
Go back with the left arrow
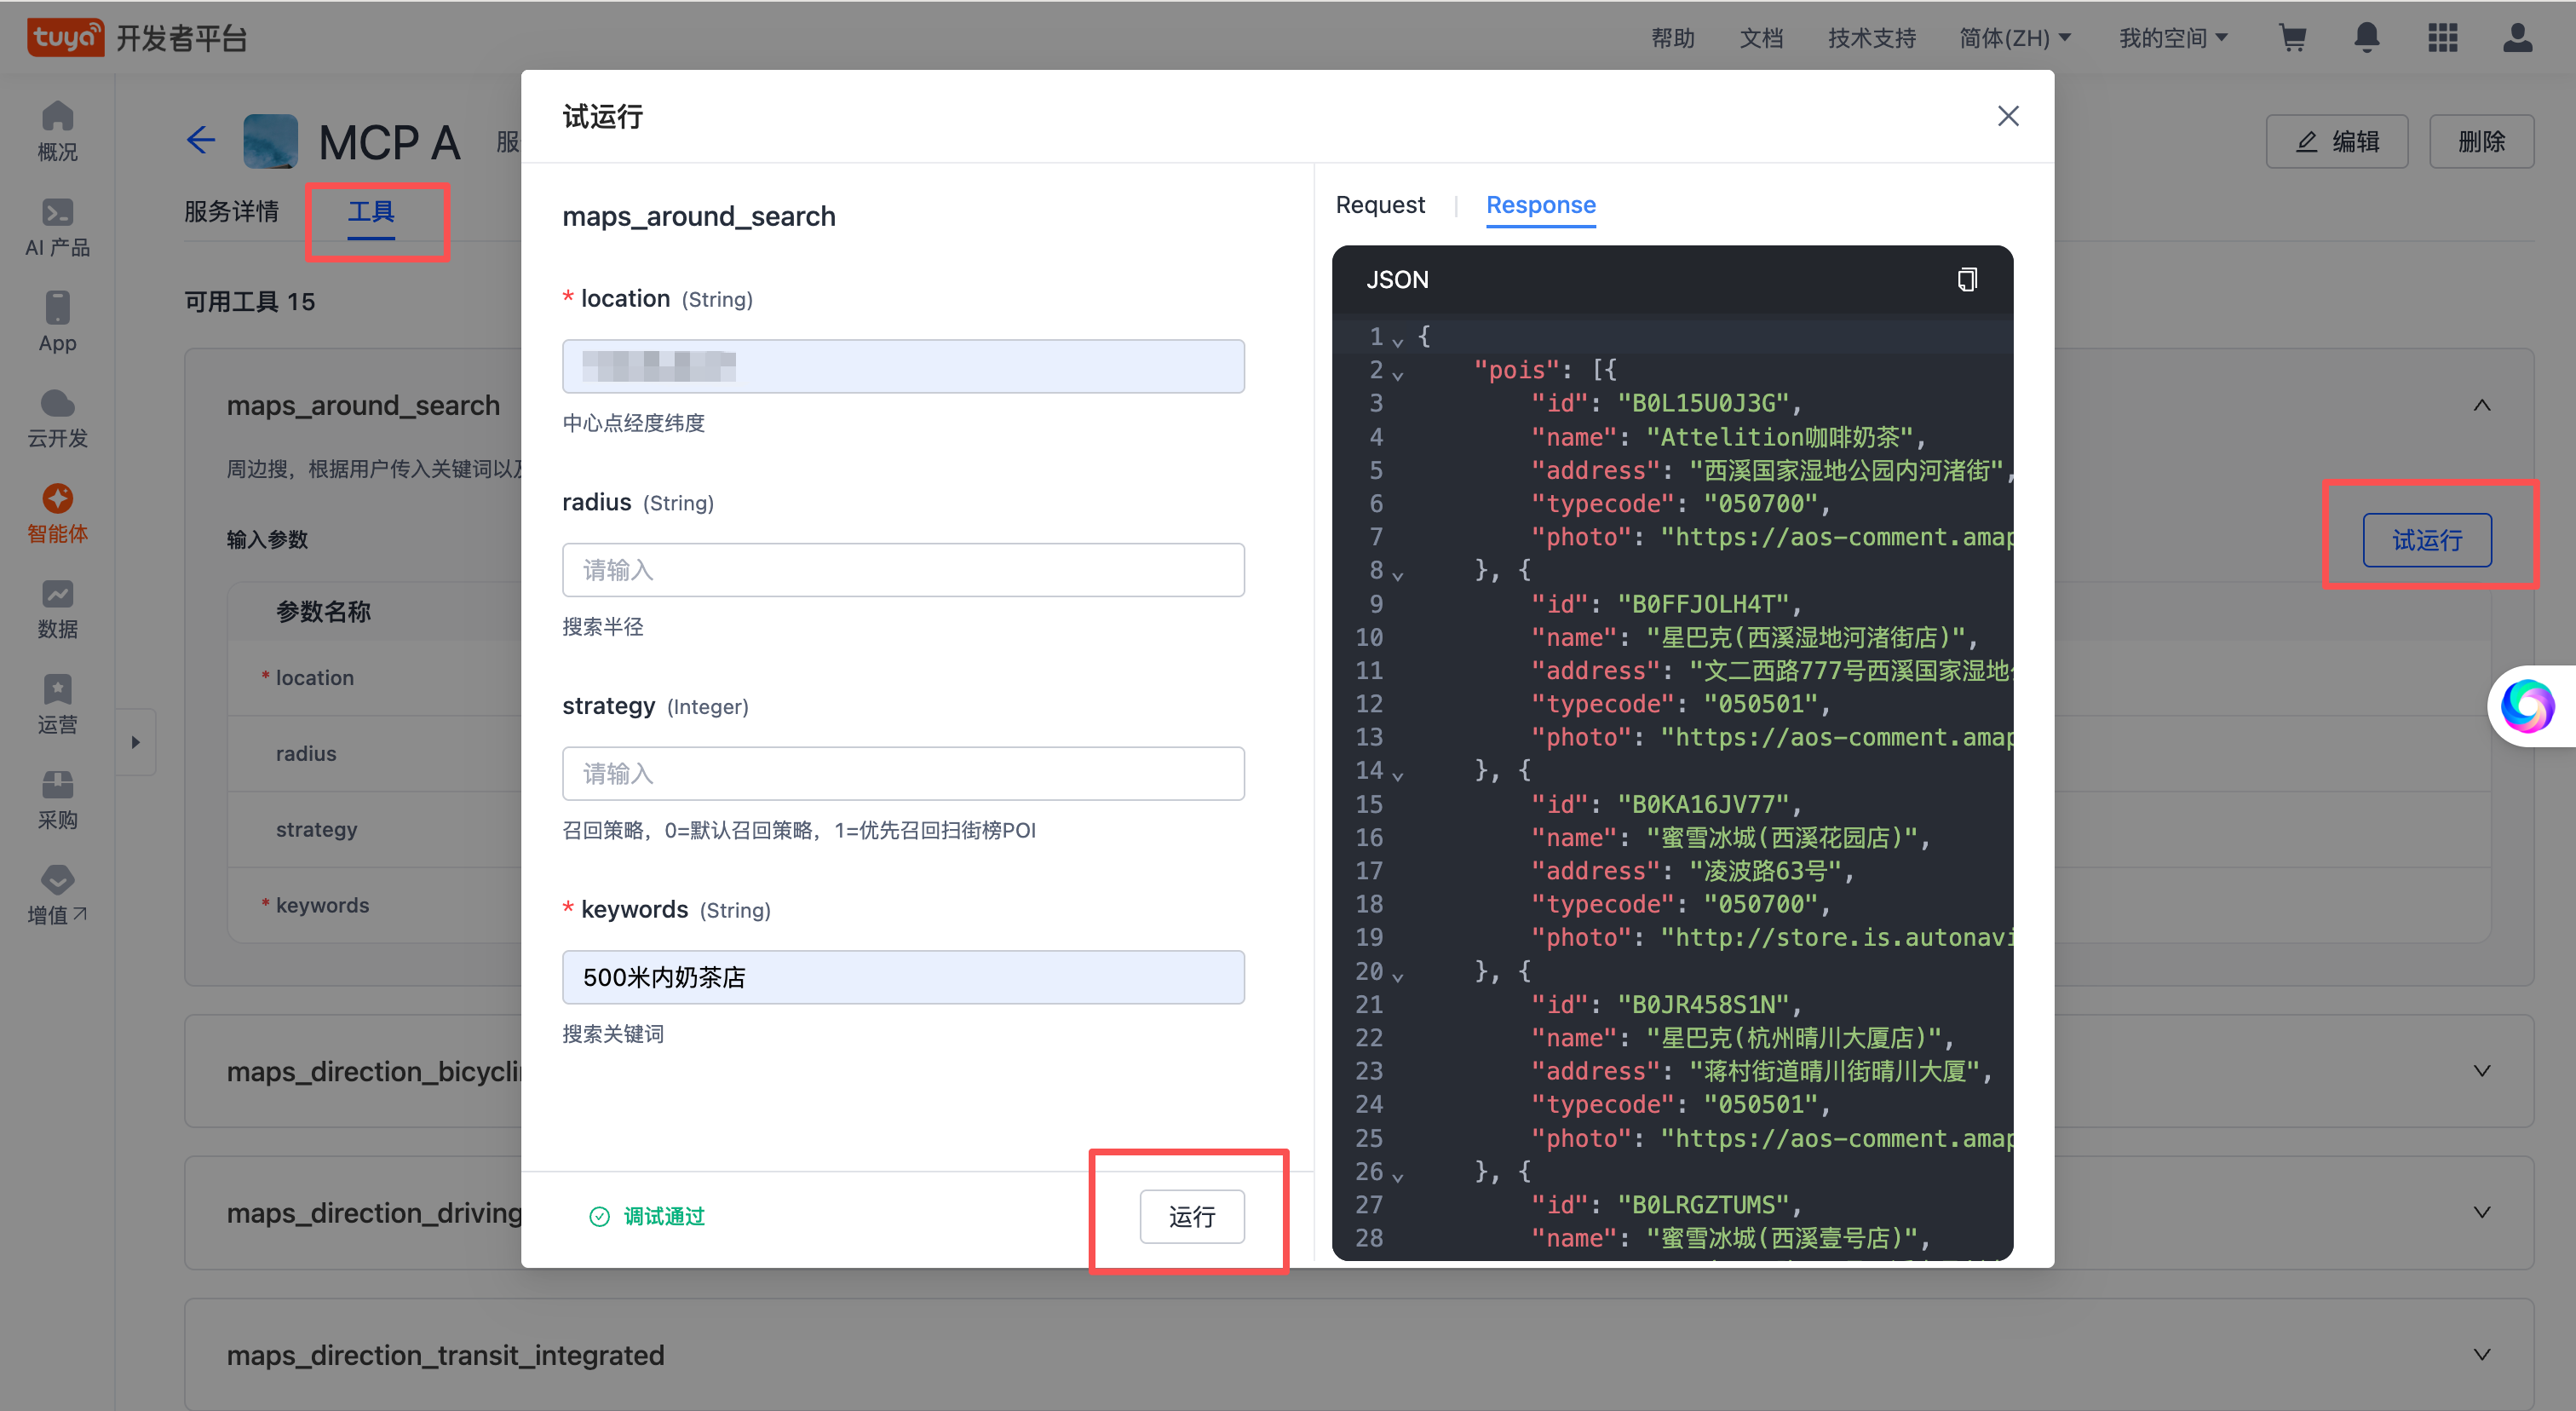[x=201, y=140]
